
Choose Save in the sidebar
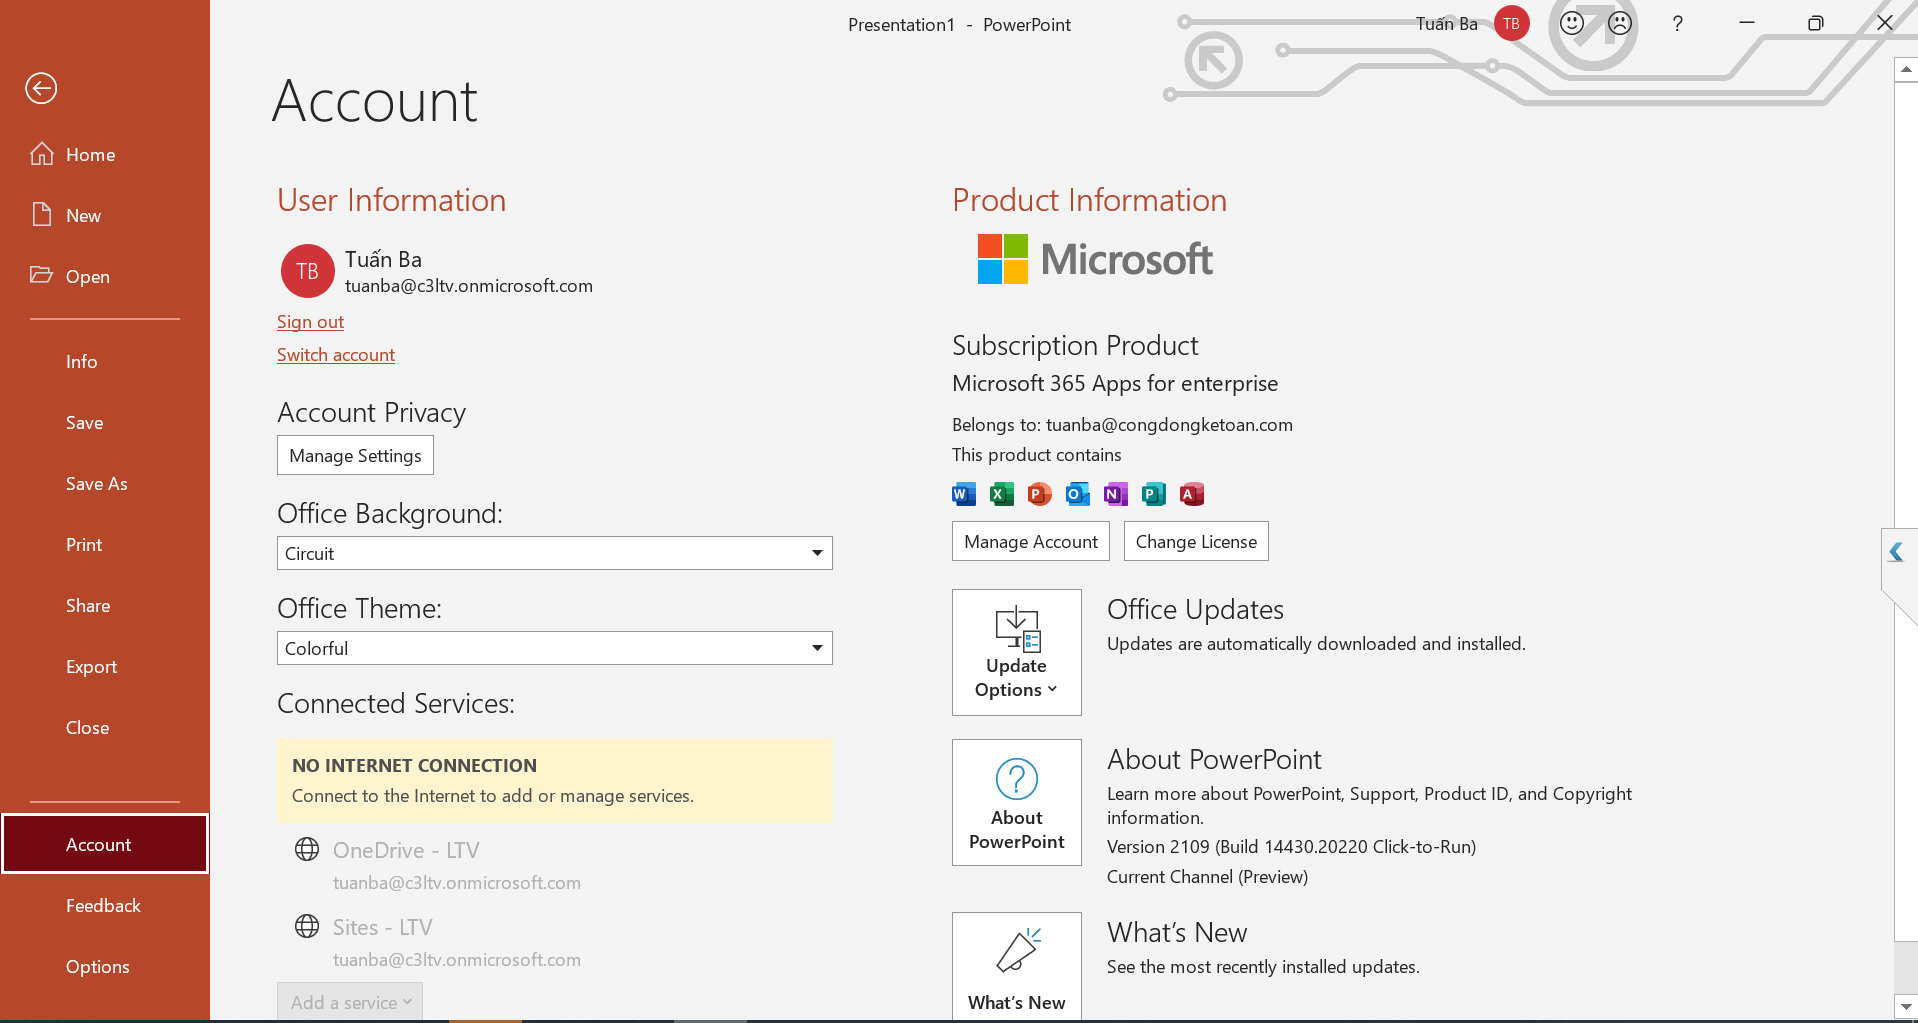105,423
